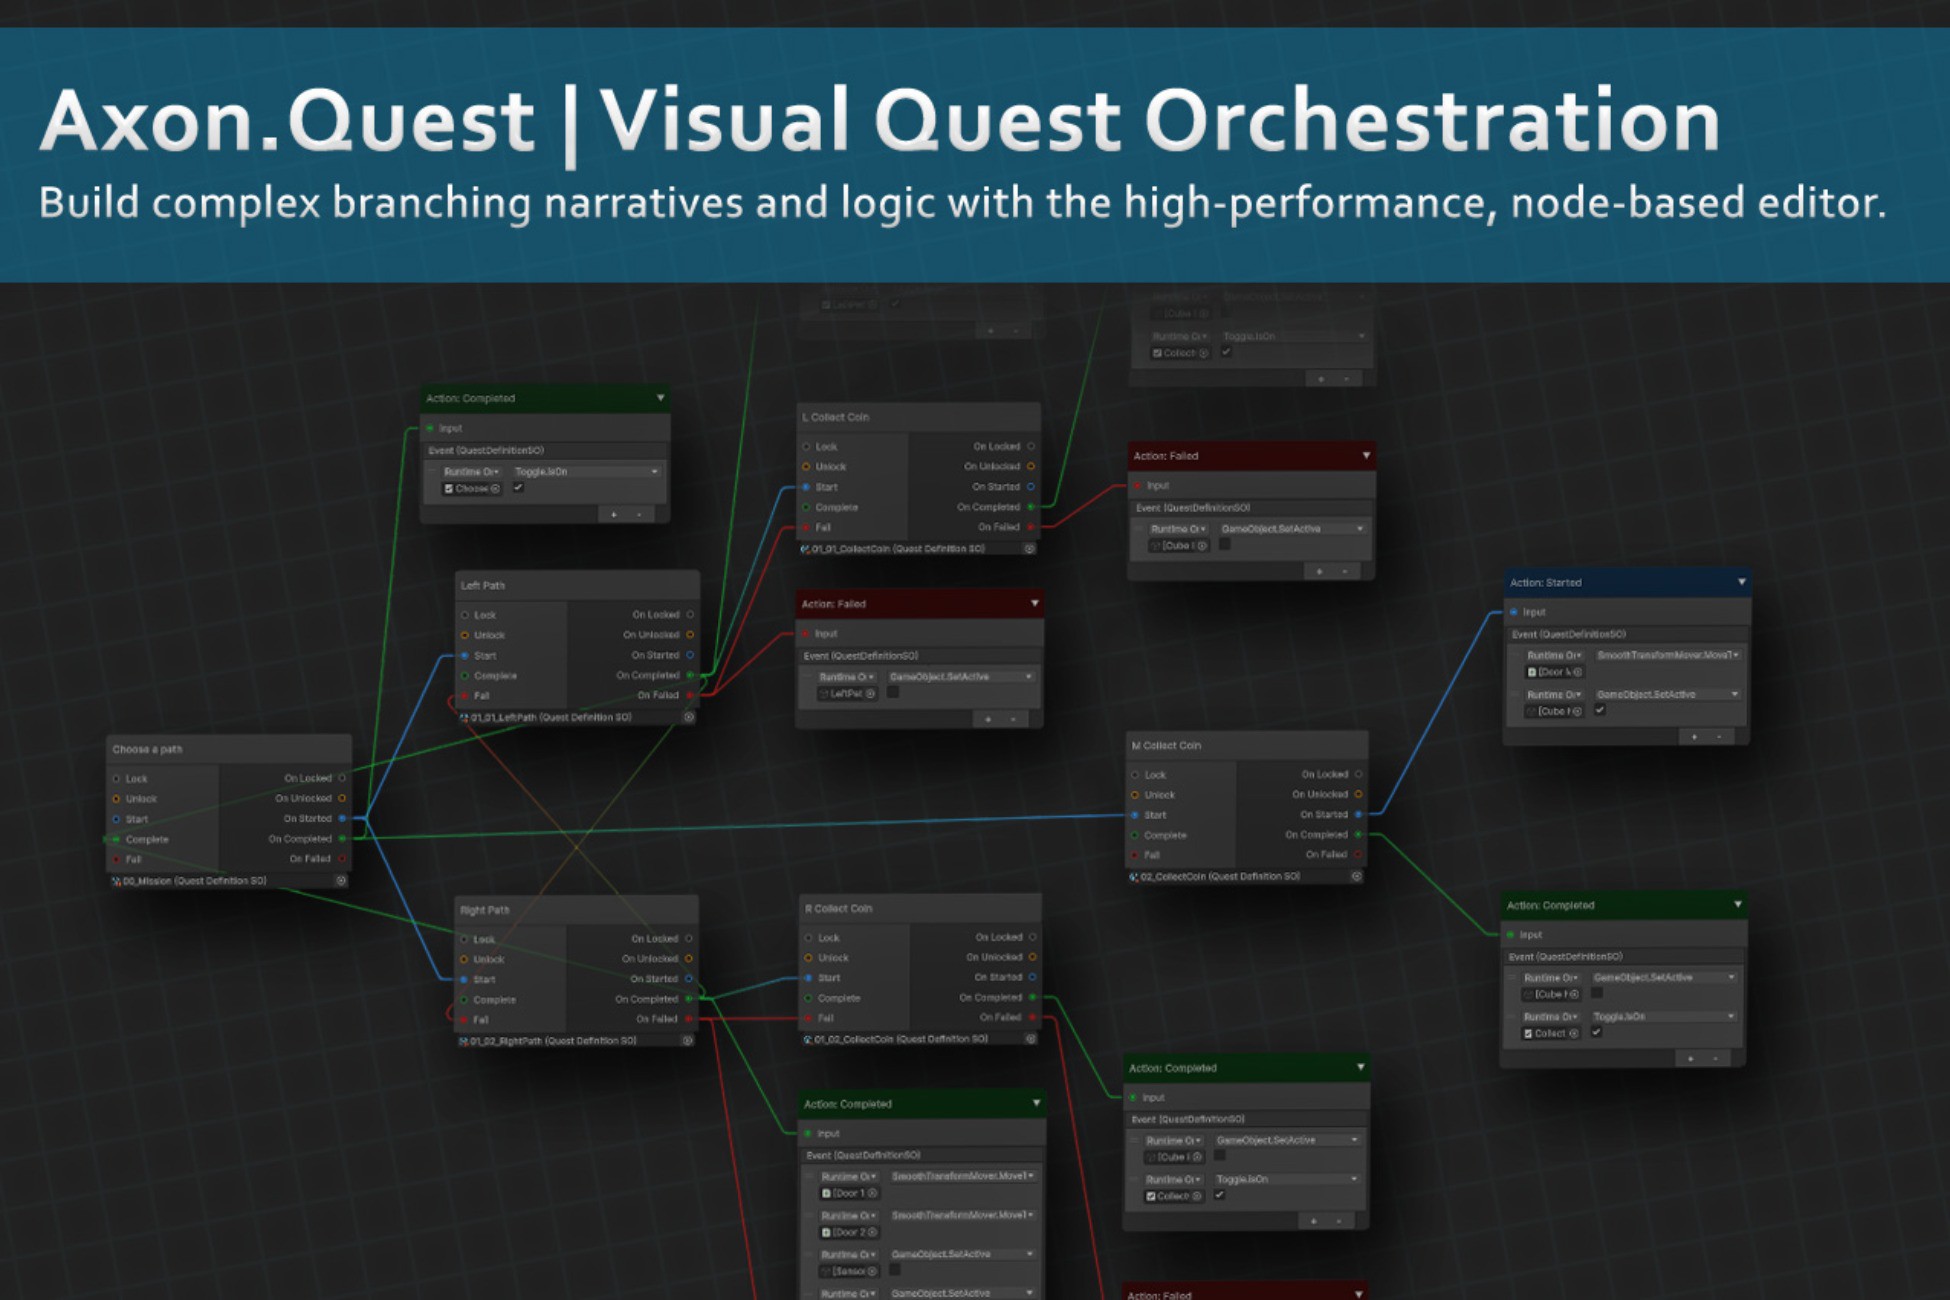This screenshot has height=1300, width=1950.
Task: Click On Completed output port of Right Path node
Action: (689, 999)
